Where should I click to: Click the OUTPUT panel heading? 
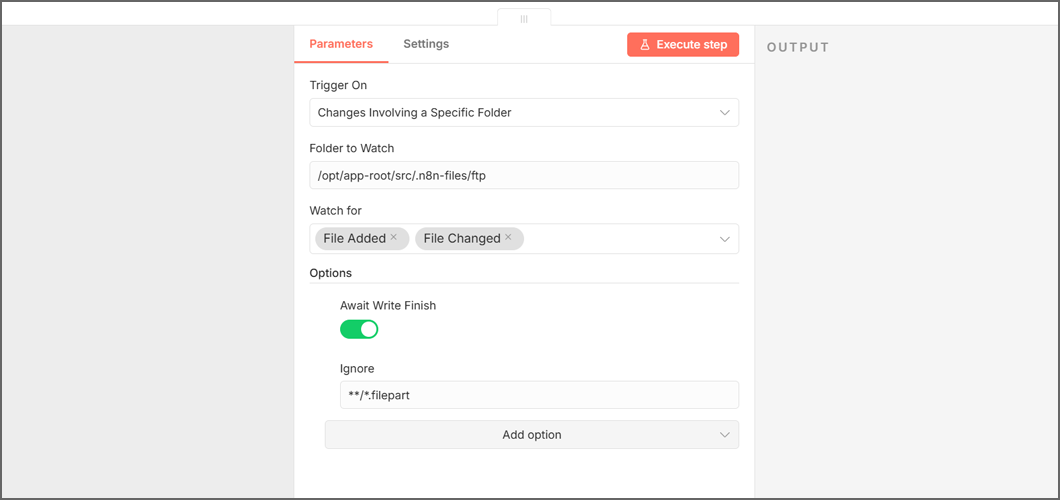[798, 48]
